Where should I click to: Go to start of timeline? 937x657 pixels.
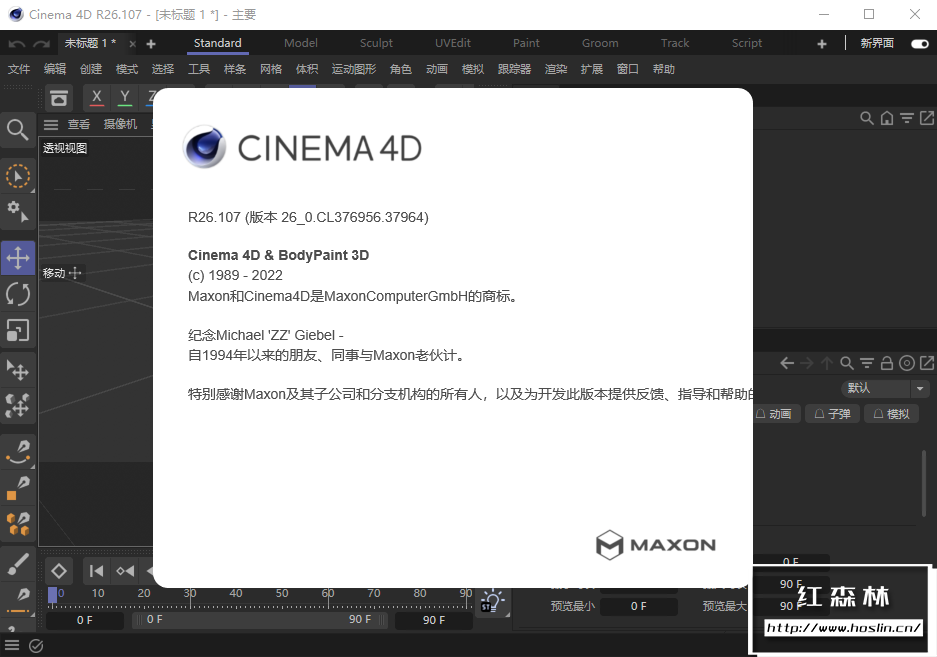pyautogui.click(x=96, y=571)
